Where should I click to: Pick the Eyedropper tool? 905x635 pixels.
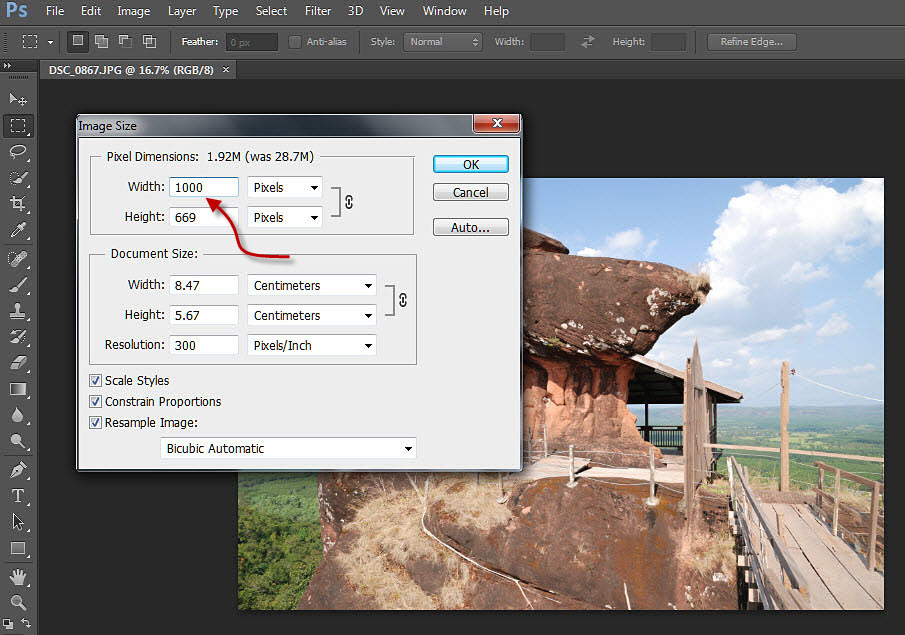[x=18, y=230]
